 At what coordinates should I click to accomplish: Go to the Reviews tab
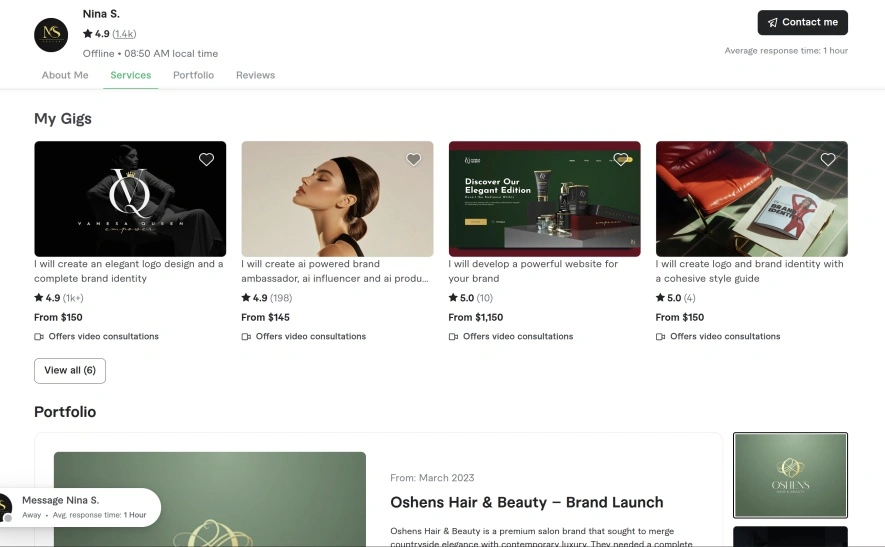point(255,75)
